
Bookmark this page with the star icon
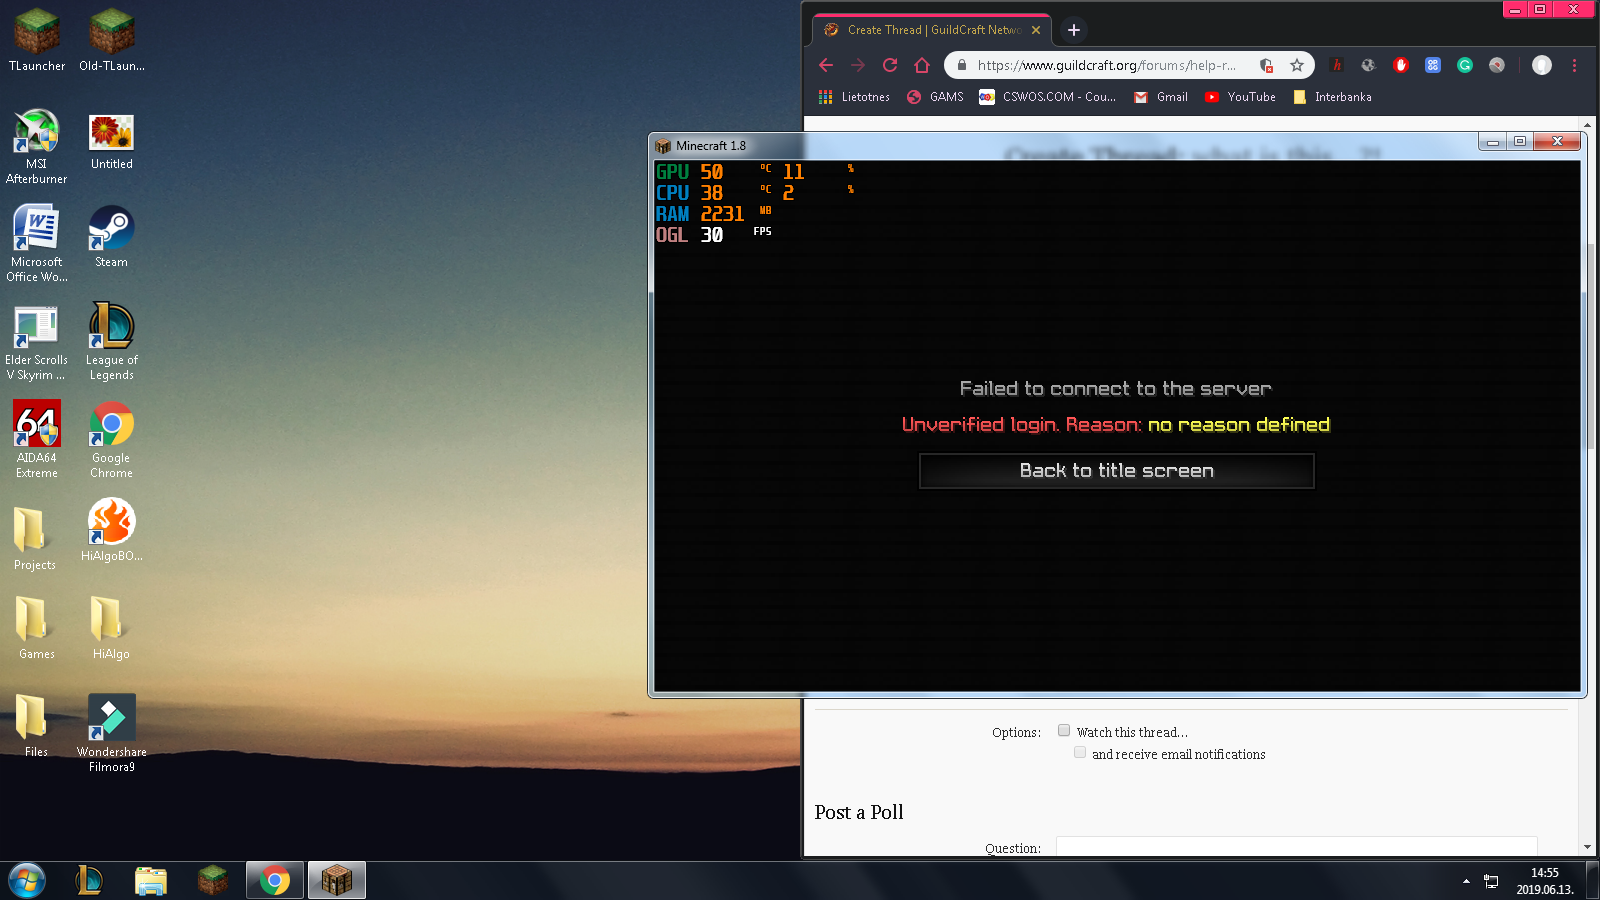(x=1297, y=65)
